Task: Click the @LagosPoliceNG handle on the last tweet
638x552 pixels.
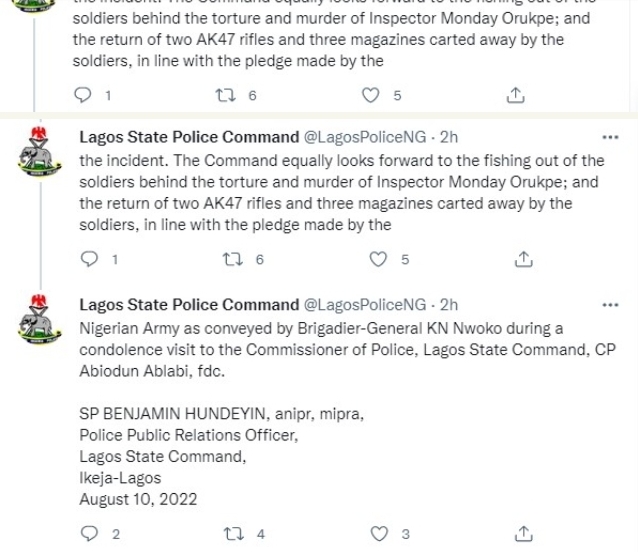Action: (364, 304)
